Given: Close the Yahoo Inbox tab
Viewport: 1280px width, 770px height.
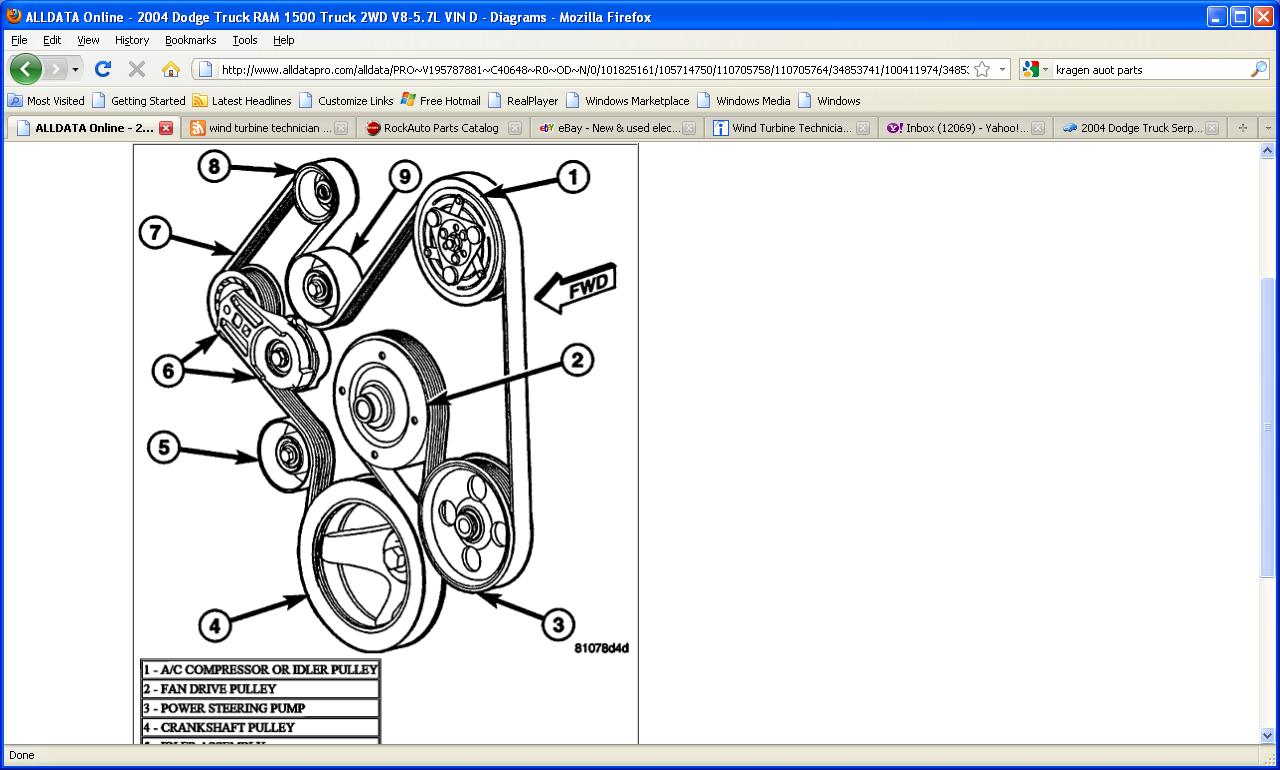Looking at the screenshot, I should (1038, 128).
